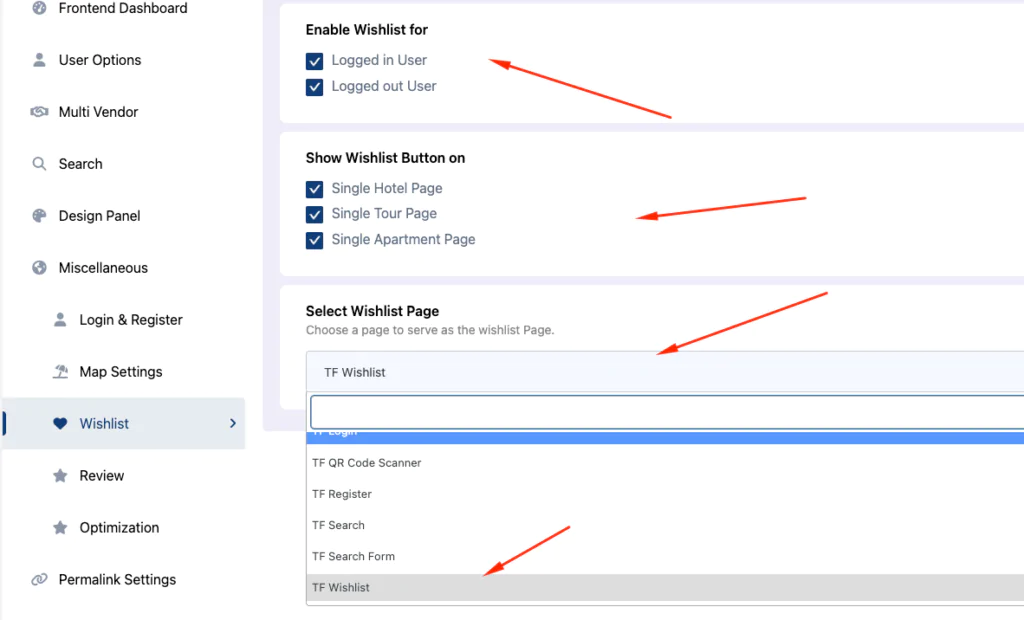
Task: Open Login & Register submenu item
Action: [x=131, y=319]
